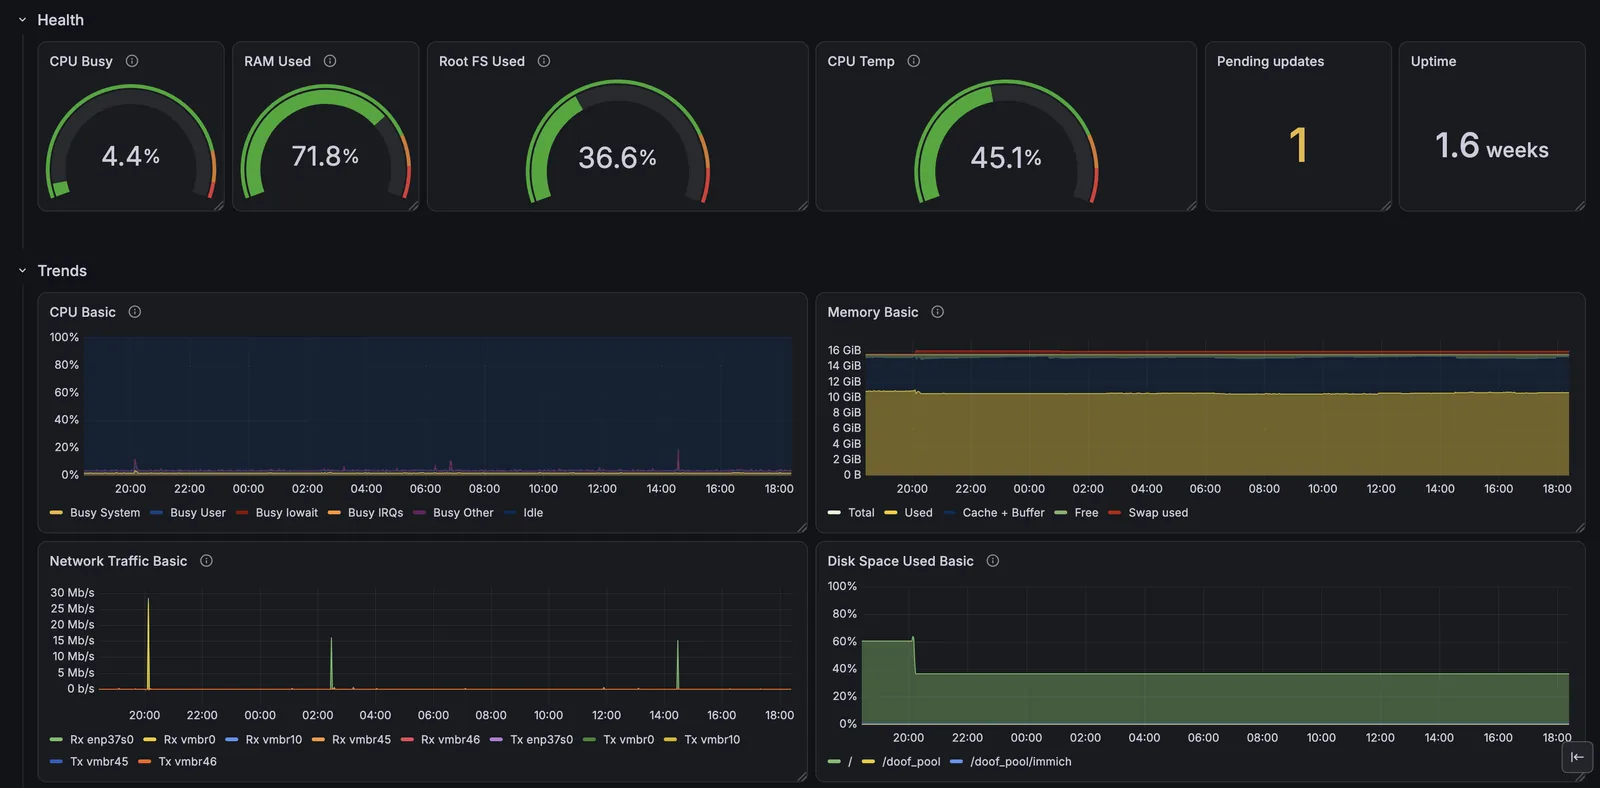Click the Pending updates panel title
Image resolution: width=1600 pixels, height=788 pixels.
coord(1270,61)
